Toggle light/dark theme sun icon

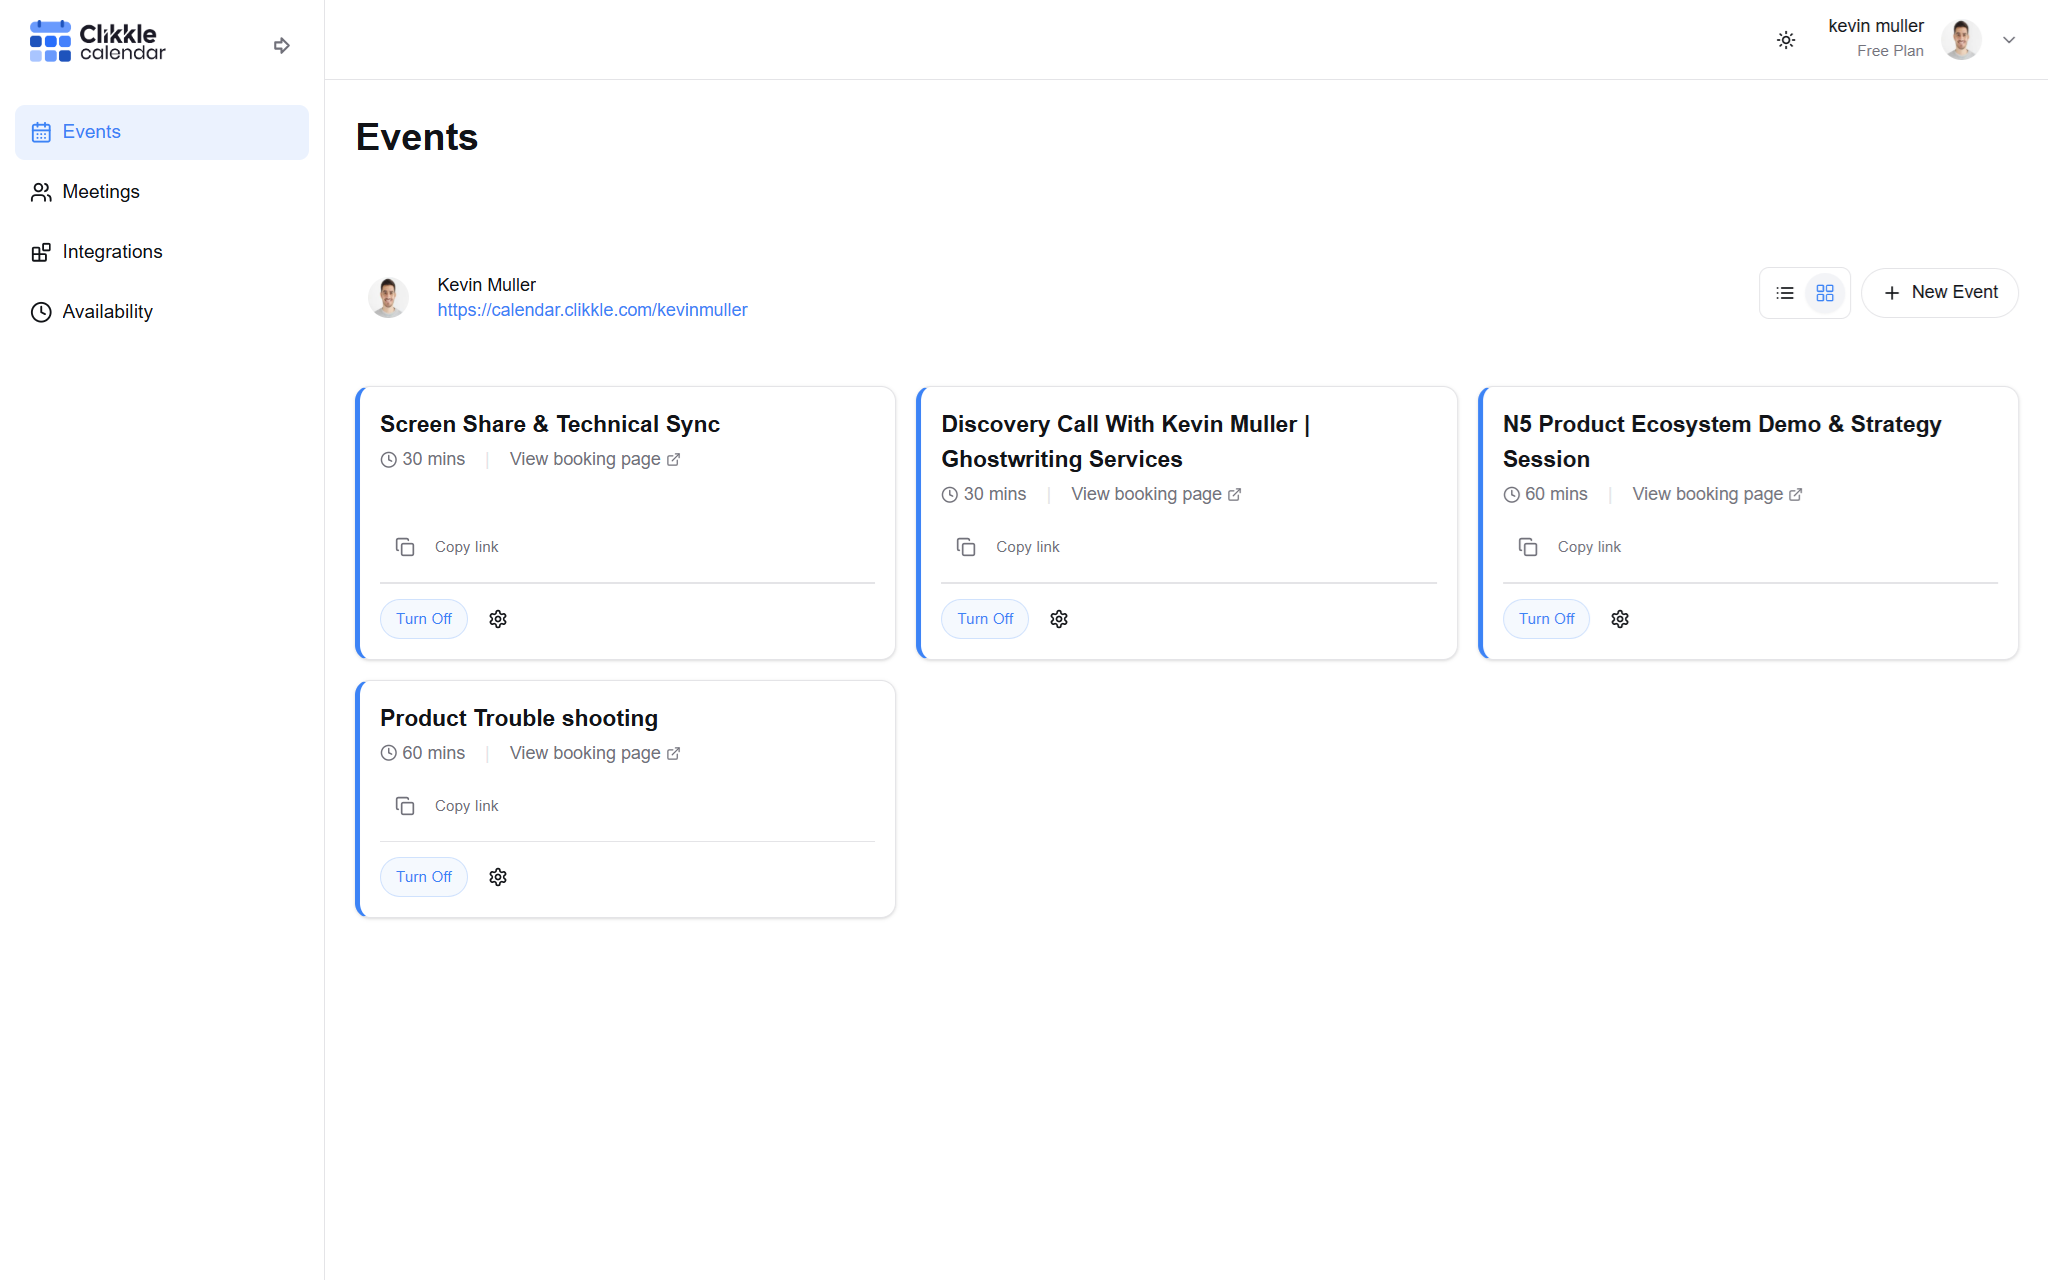pyautogui.click(x=1786, y=40)
